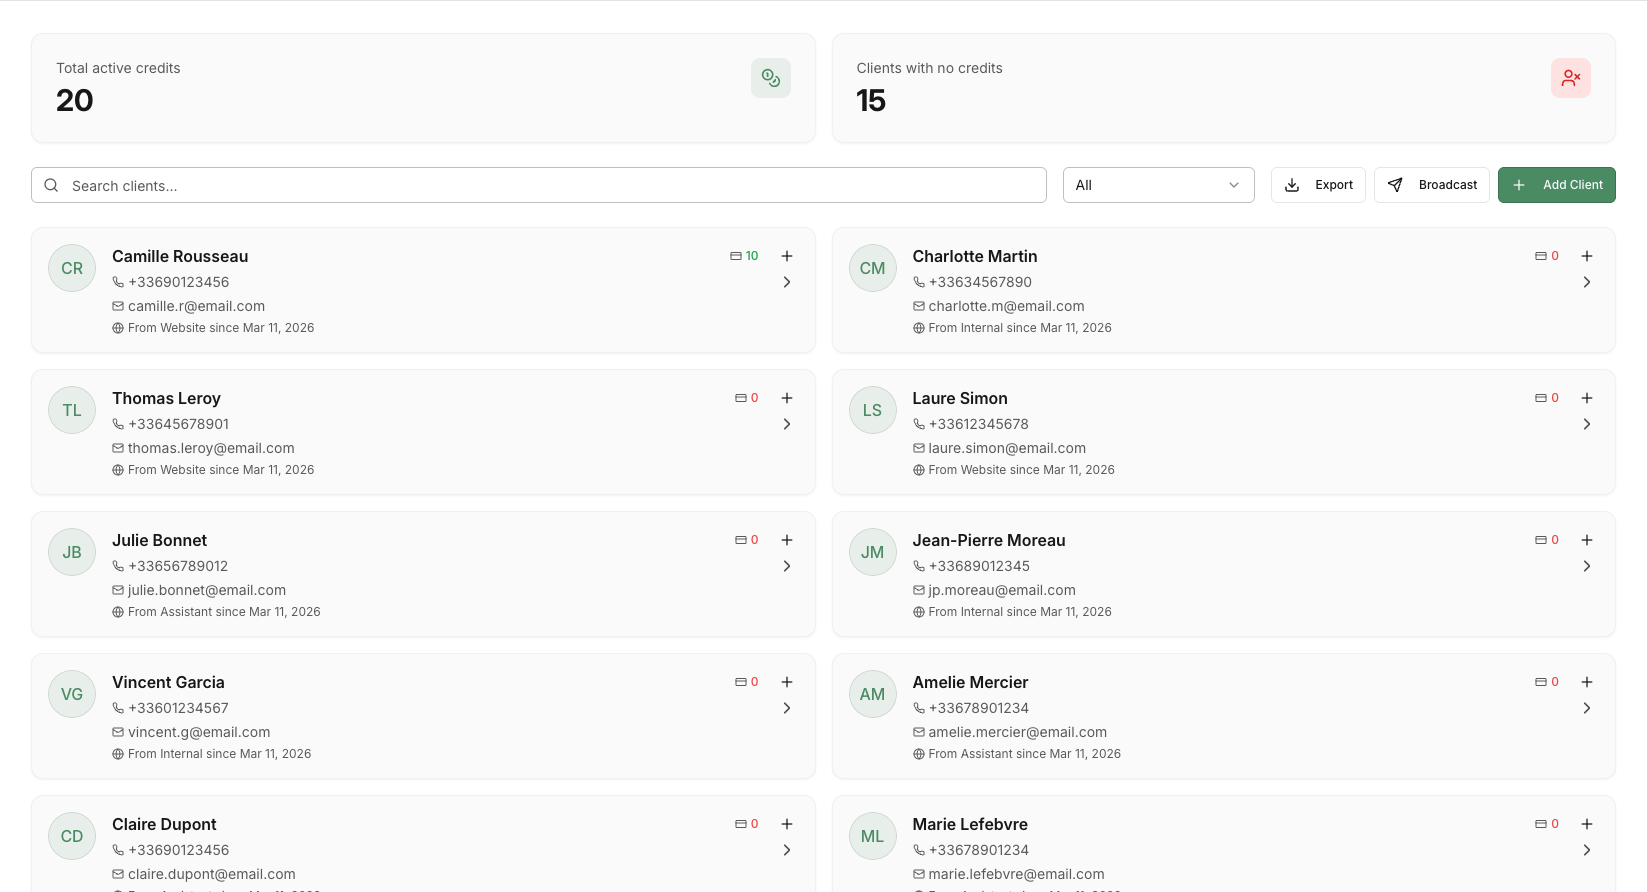Expand Laure Simon details with chevron
This screenshot has height=892, width=1647.
[x=1587, y=424]
